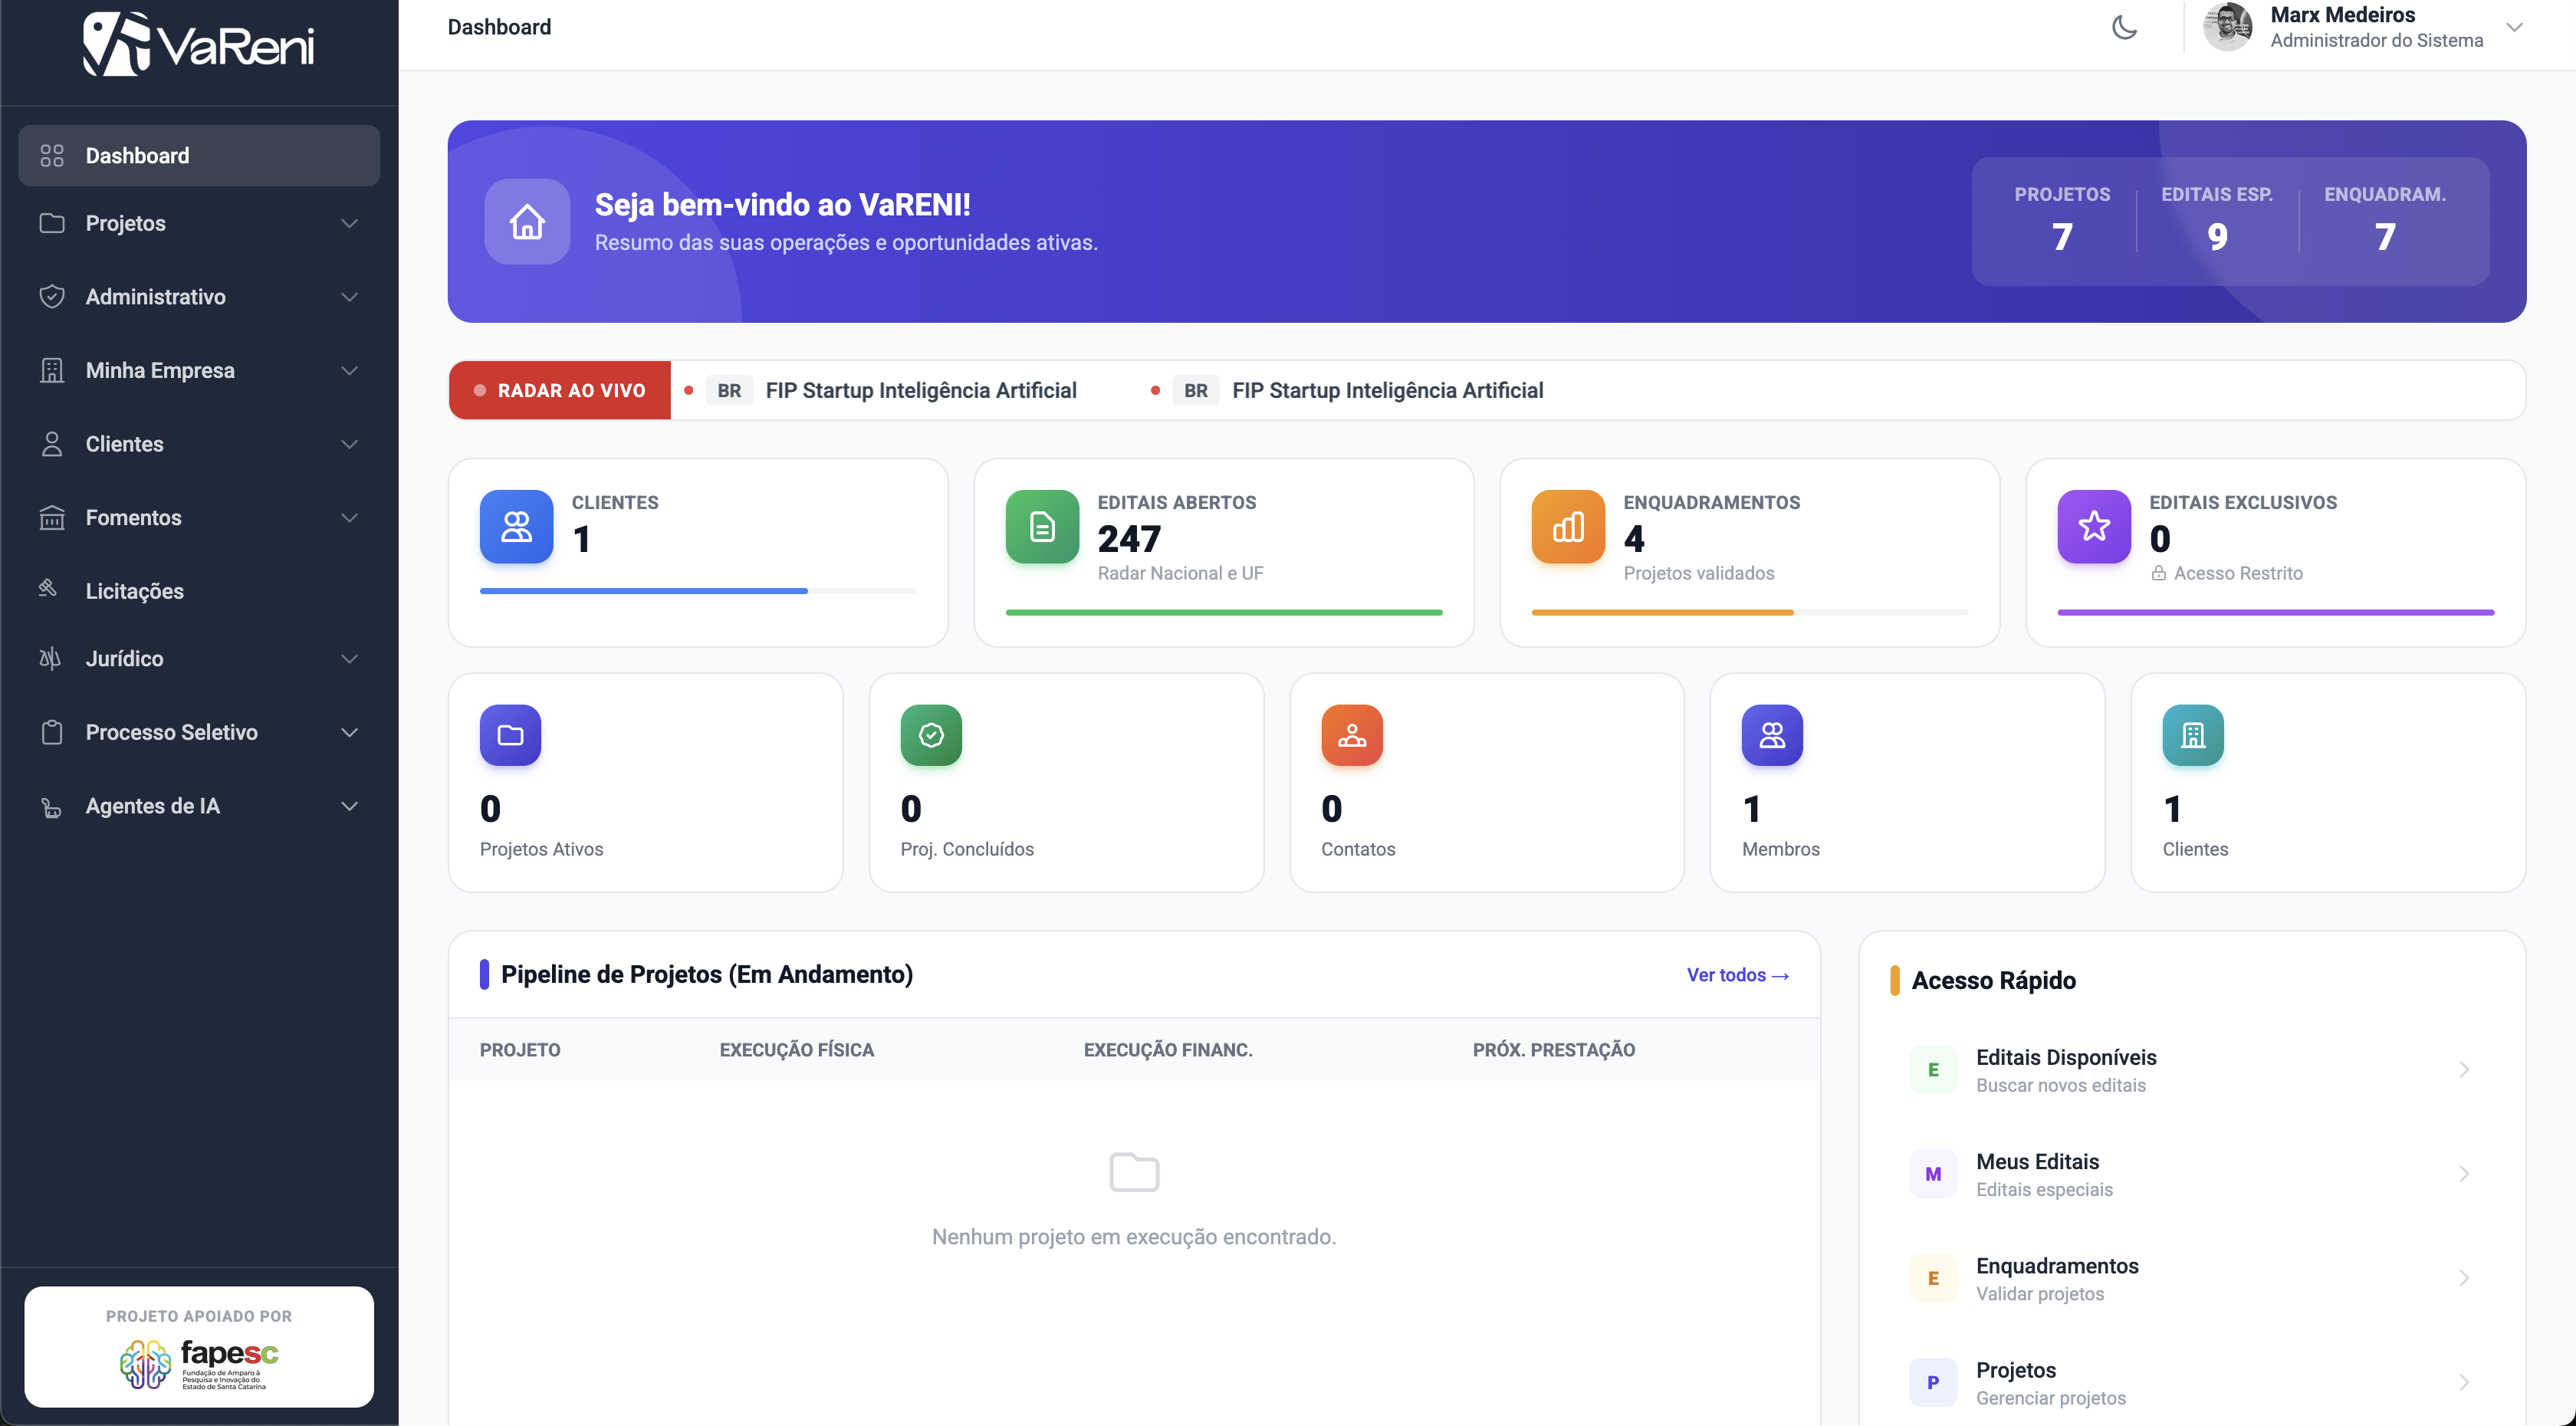Click the blue CLIENTES card users icon

click(517, 527)
